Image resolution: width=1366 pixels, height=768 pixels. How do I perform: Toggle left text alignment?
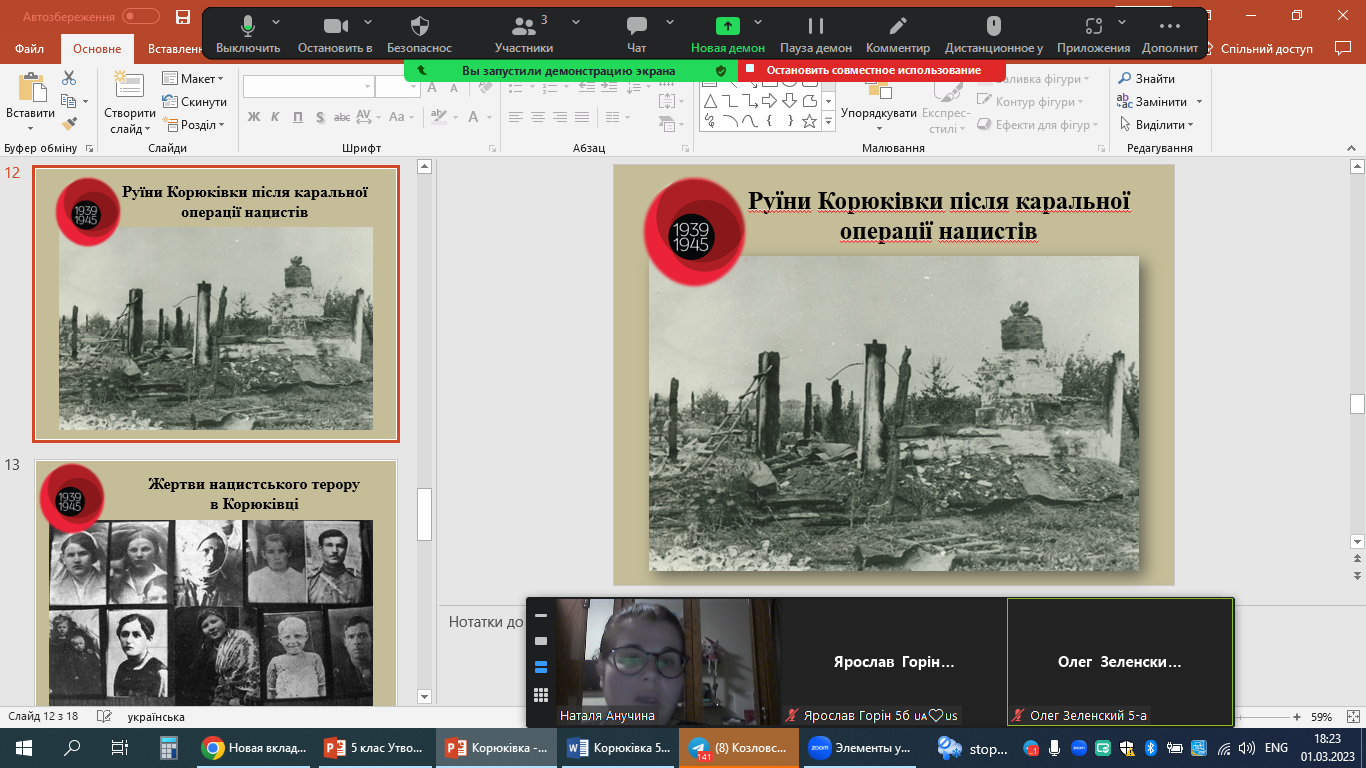click(515, 117)
